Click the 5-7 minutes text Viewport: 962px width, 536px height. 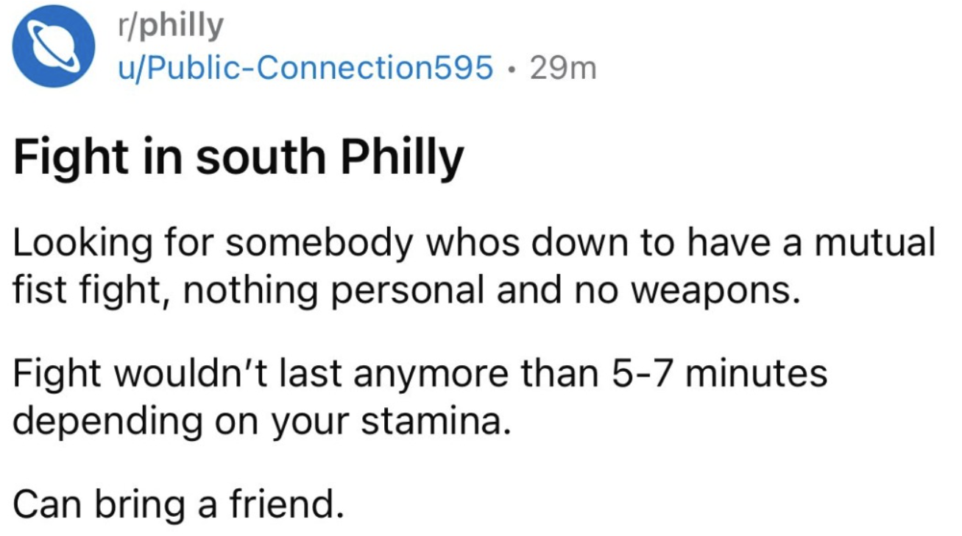(x=718, y=373)
